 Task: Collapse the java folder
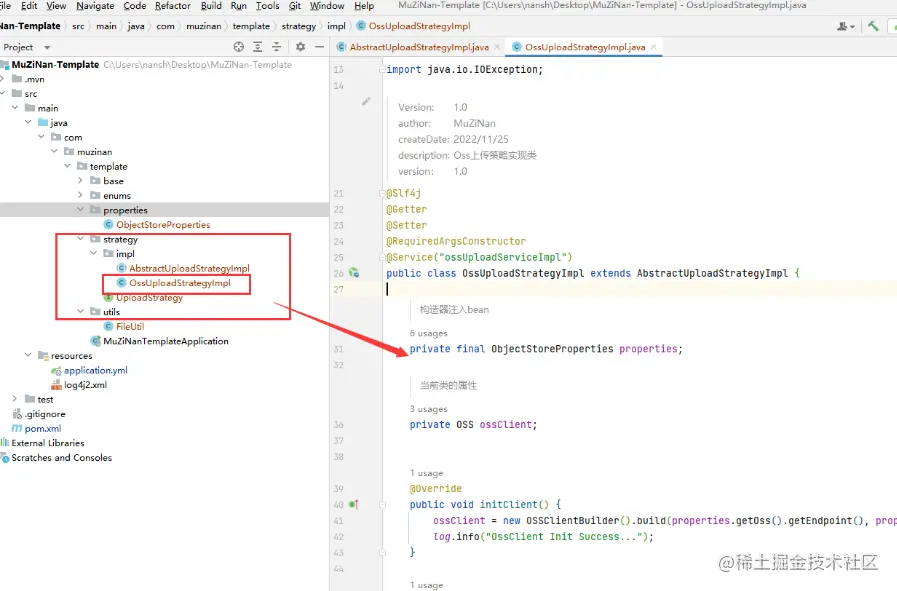point(28,122)
